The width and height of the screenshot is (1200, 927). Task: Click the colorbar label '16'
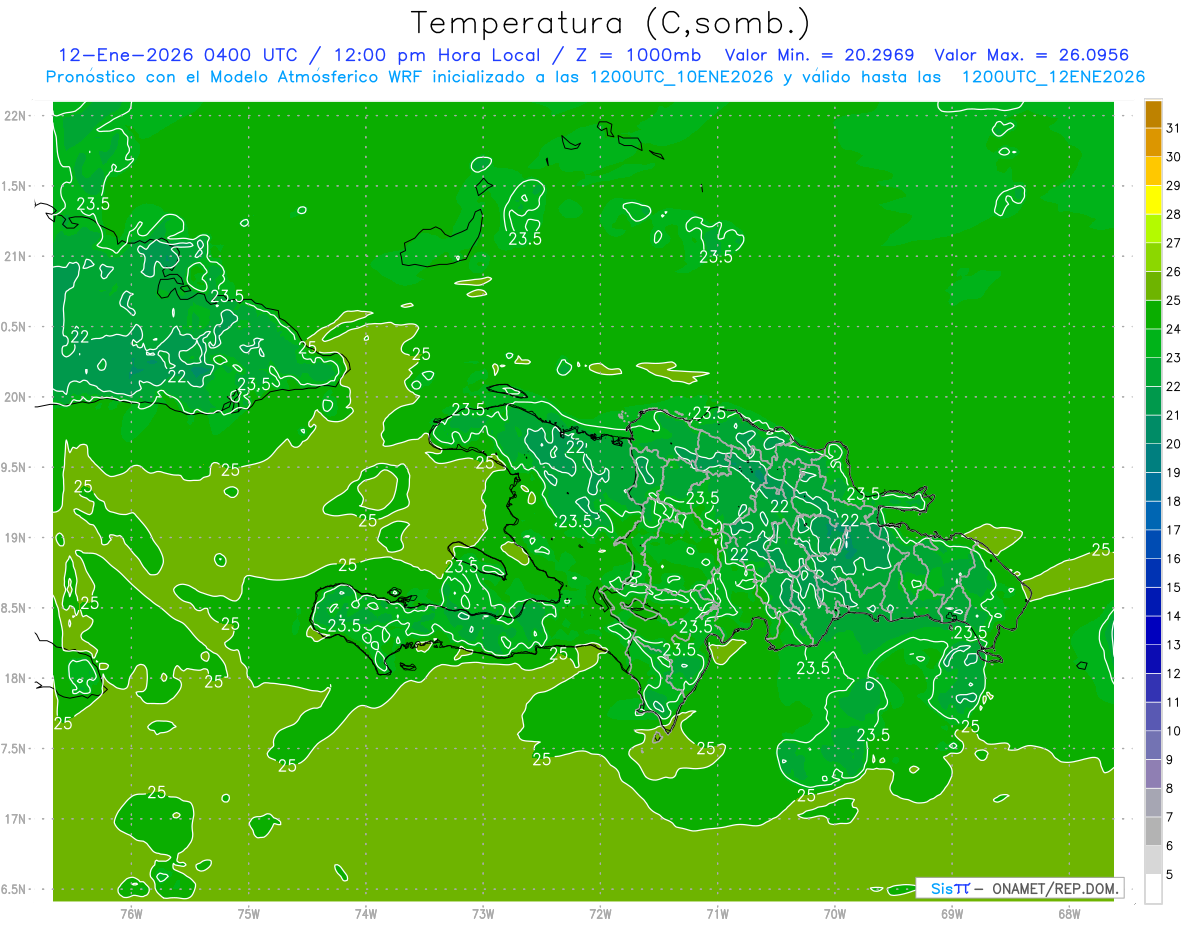(1174, 559)
